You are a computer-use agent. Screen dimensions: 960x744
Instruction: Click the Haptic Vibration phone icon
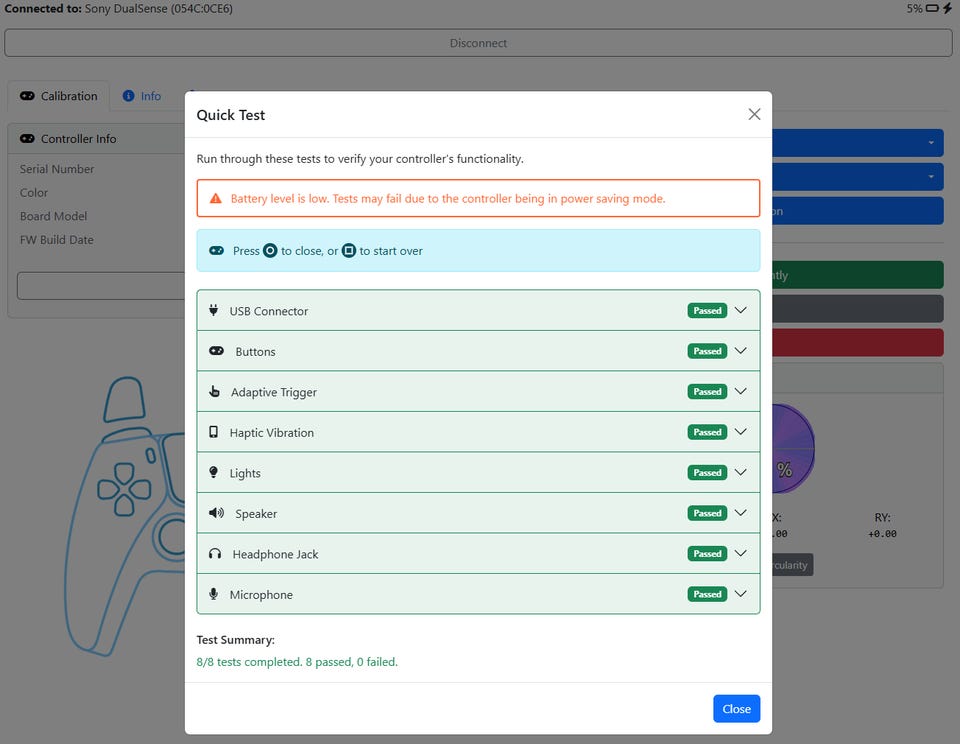[213, 432]
